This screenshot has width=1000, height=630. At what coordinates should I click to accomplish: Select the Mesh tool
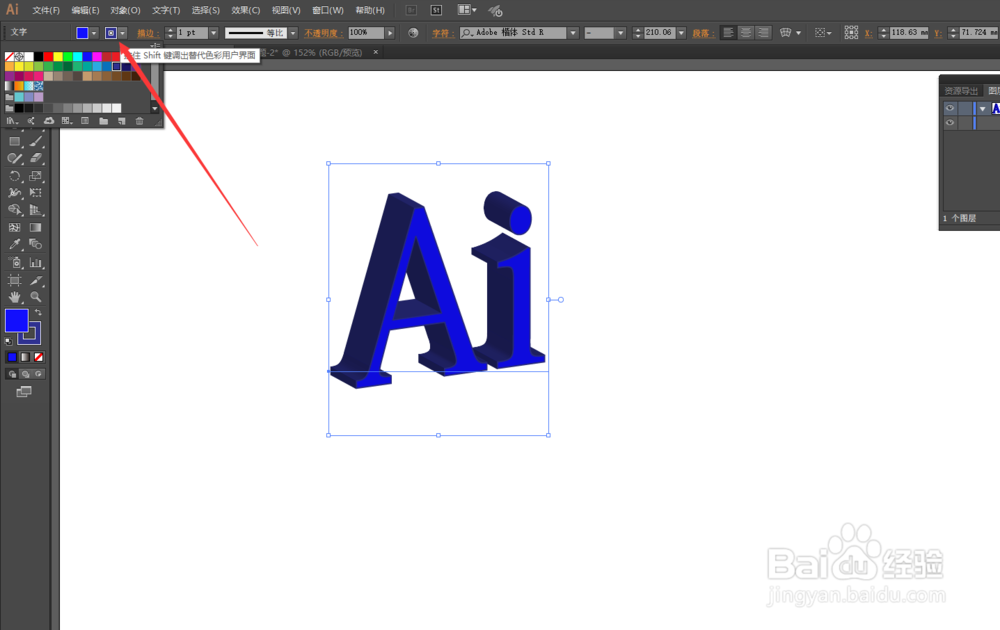click(15, 227)
